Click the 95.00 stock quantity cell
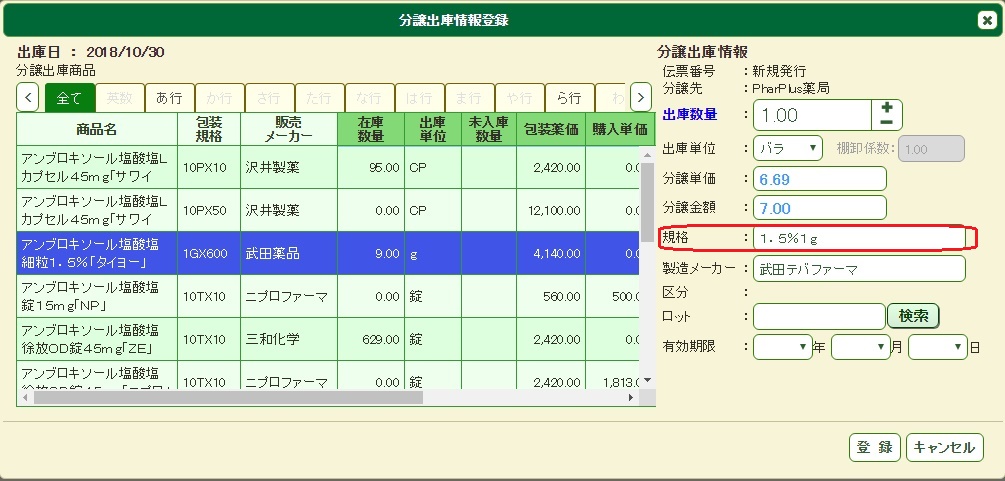1005x481 pixels. [371, 167]
